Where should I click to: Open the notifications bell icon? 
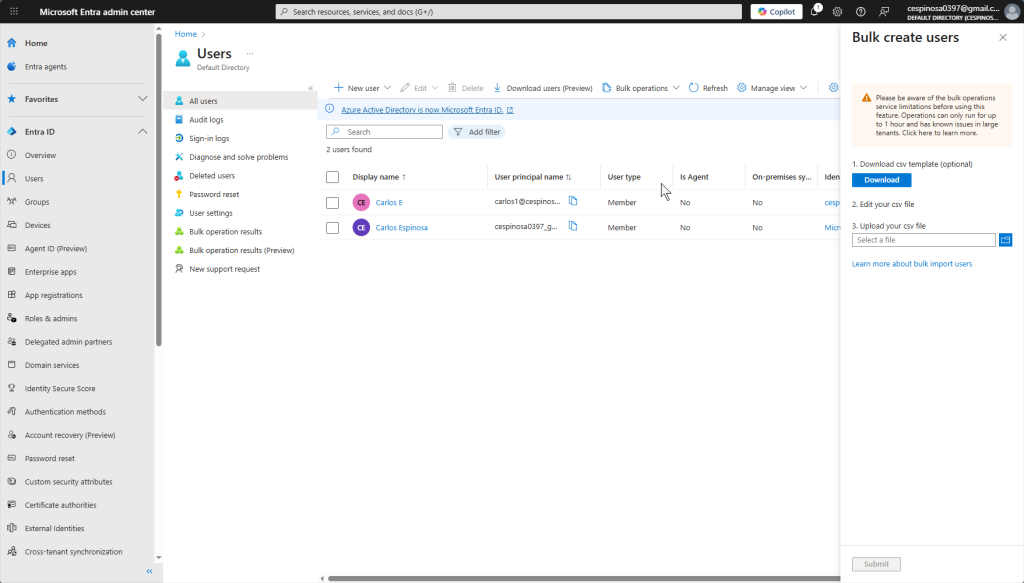pos(815,12)
